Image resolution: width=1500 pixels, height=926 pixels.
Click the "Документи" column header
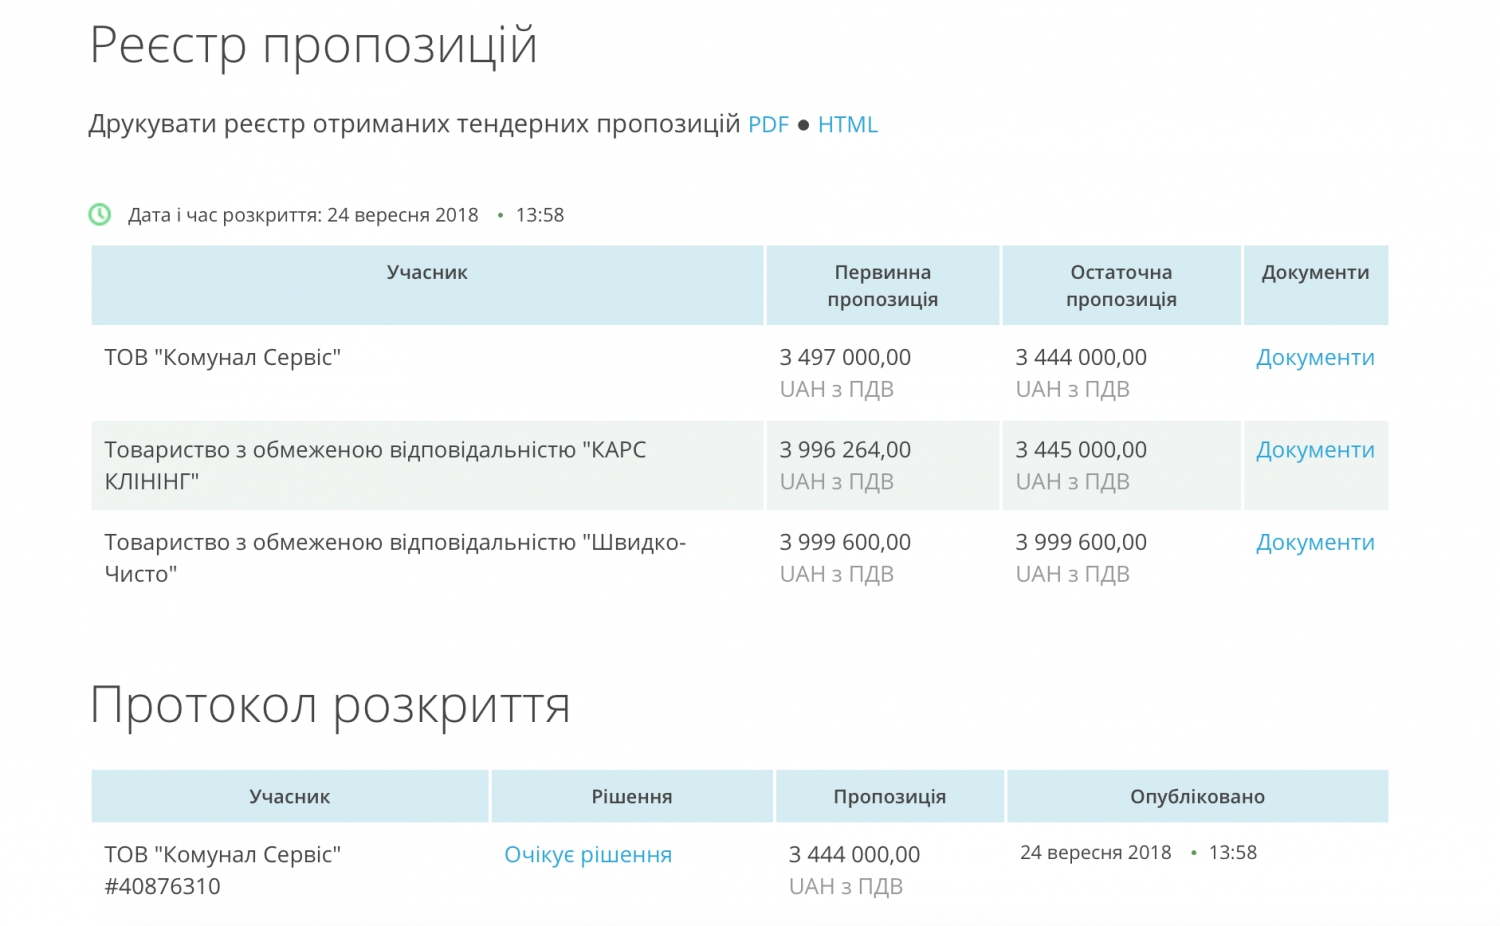[1314, 273]
